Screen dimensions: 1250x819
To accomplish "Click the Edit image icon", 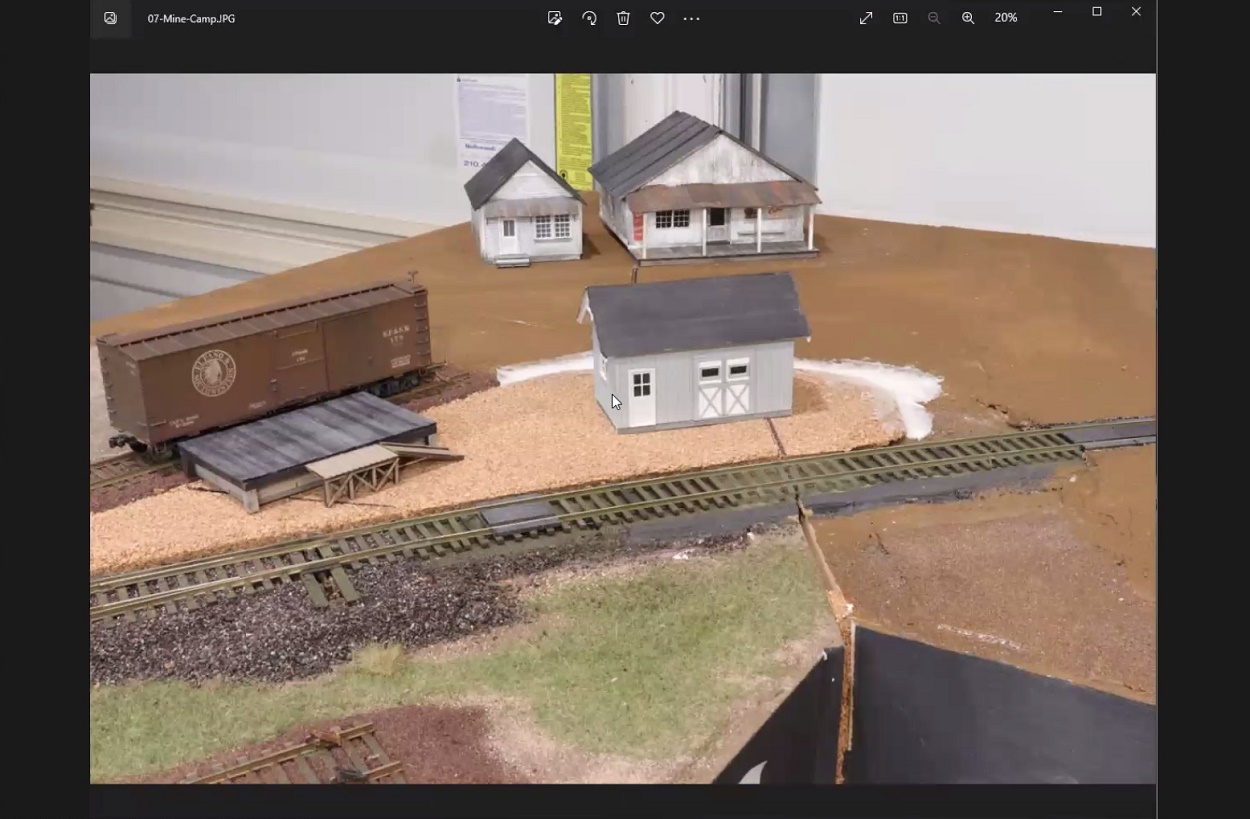I will pyautogui.click(x=555, y=18).
